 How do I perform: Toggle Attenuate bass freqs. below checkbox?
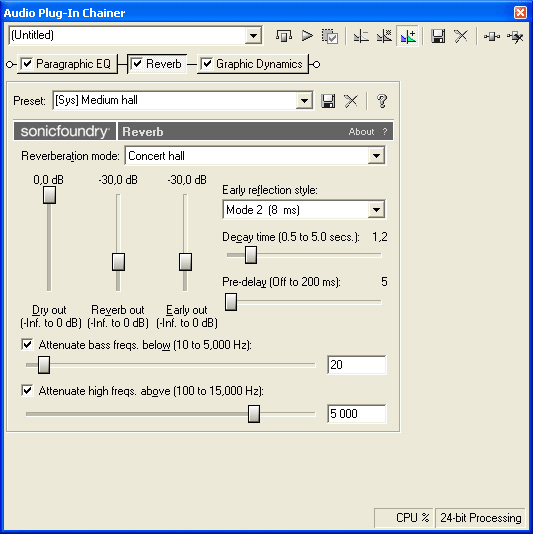(x=27, y=344)
